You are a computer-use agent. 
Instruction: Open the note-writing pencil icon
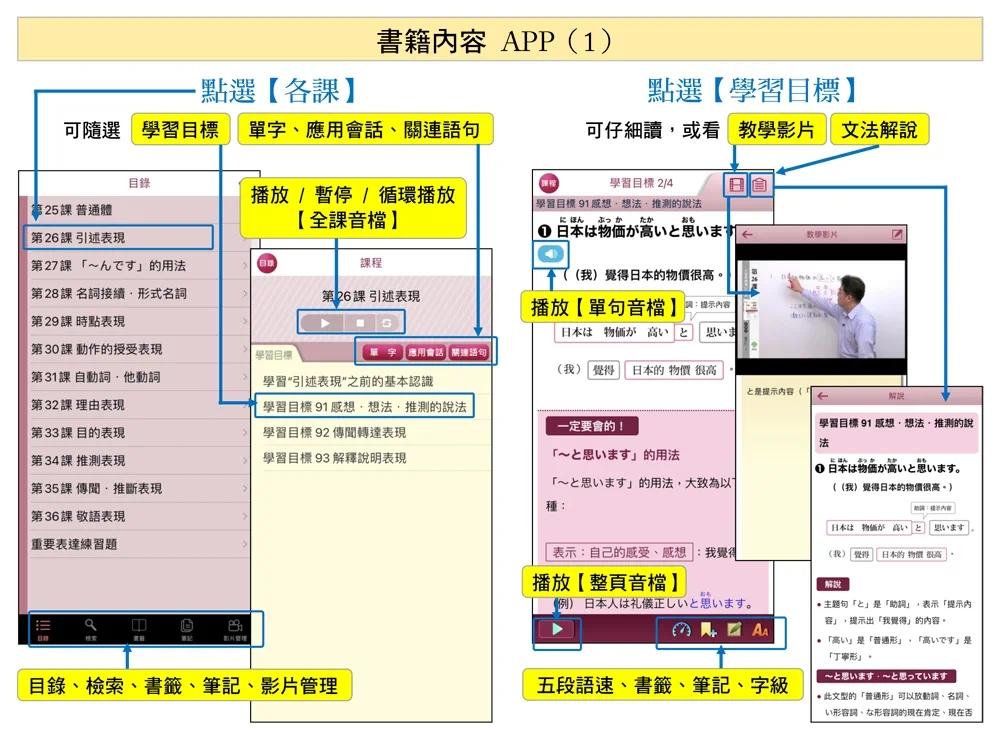(734, 630)
